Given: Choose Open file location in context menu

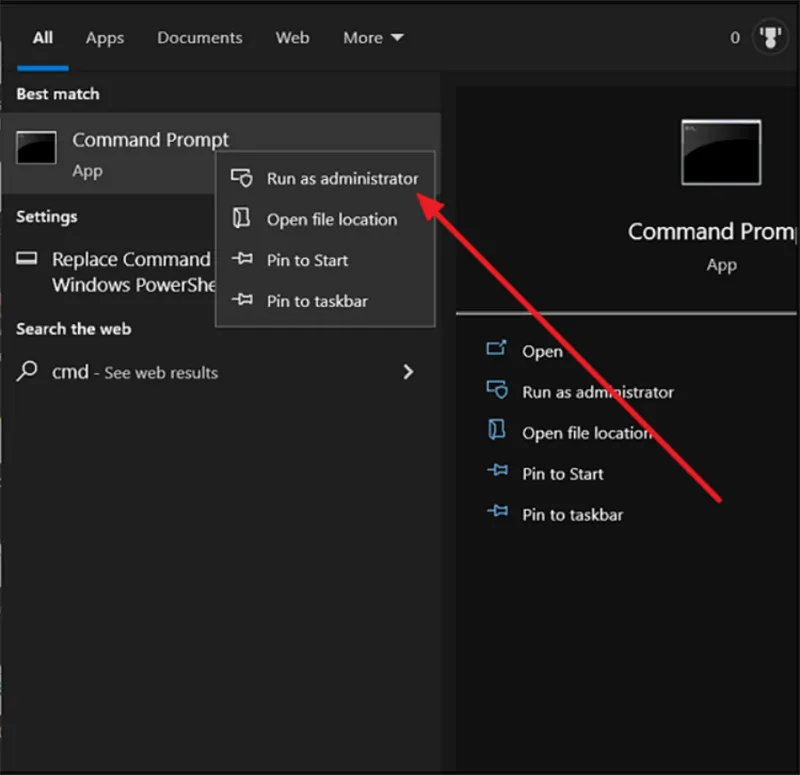Looking at the screenshot, I should [325, 219].
